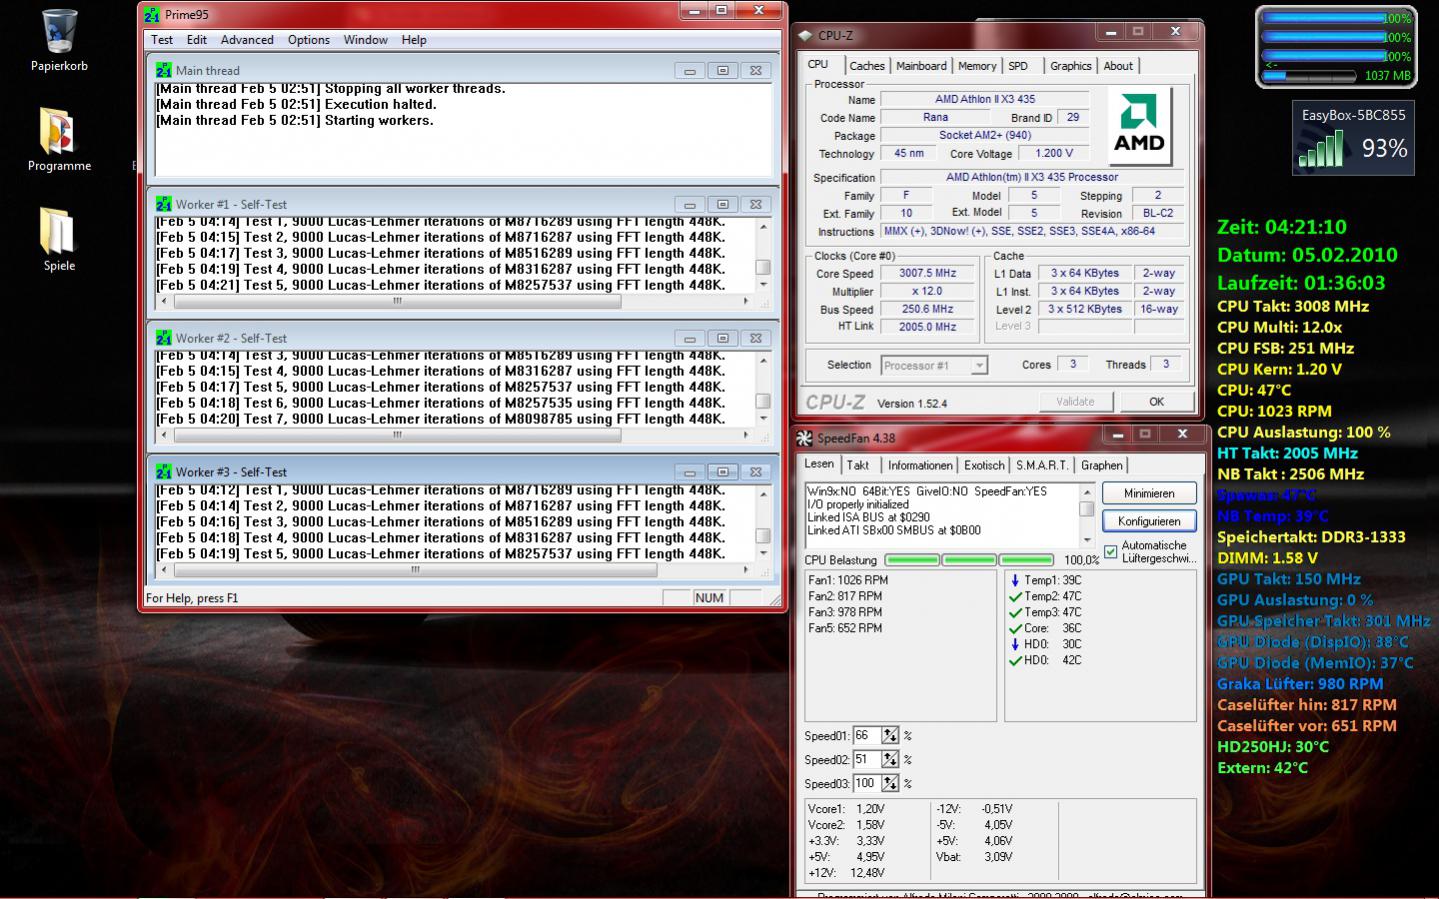Click the CPU/RAM meter gadget
The width and height of the screenshot is (1439, 899).
coord(1335,47)
